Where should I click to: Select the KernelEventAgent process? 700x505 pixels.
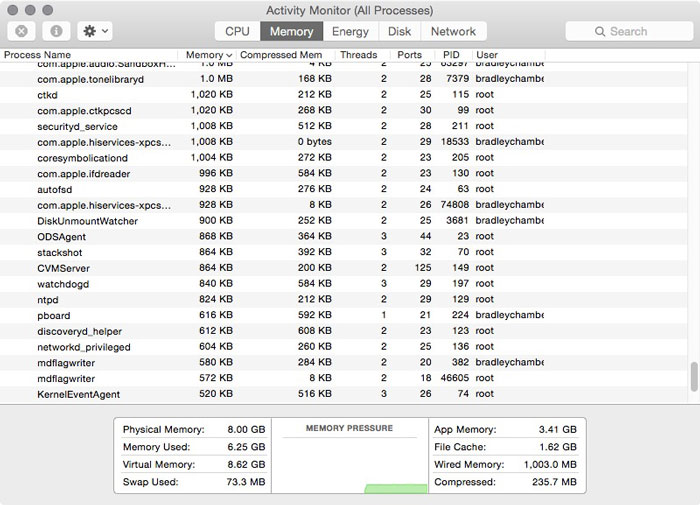[343, 394]
